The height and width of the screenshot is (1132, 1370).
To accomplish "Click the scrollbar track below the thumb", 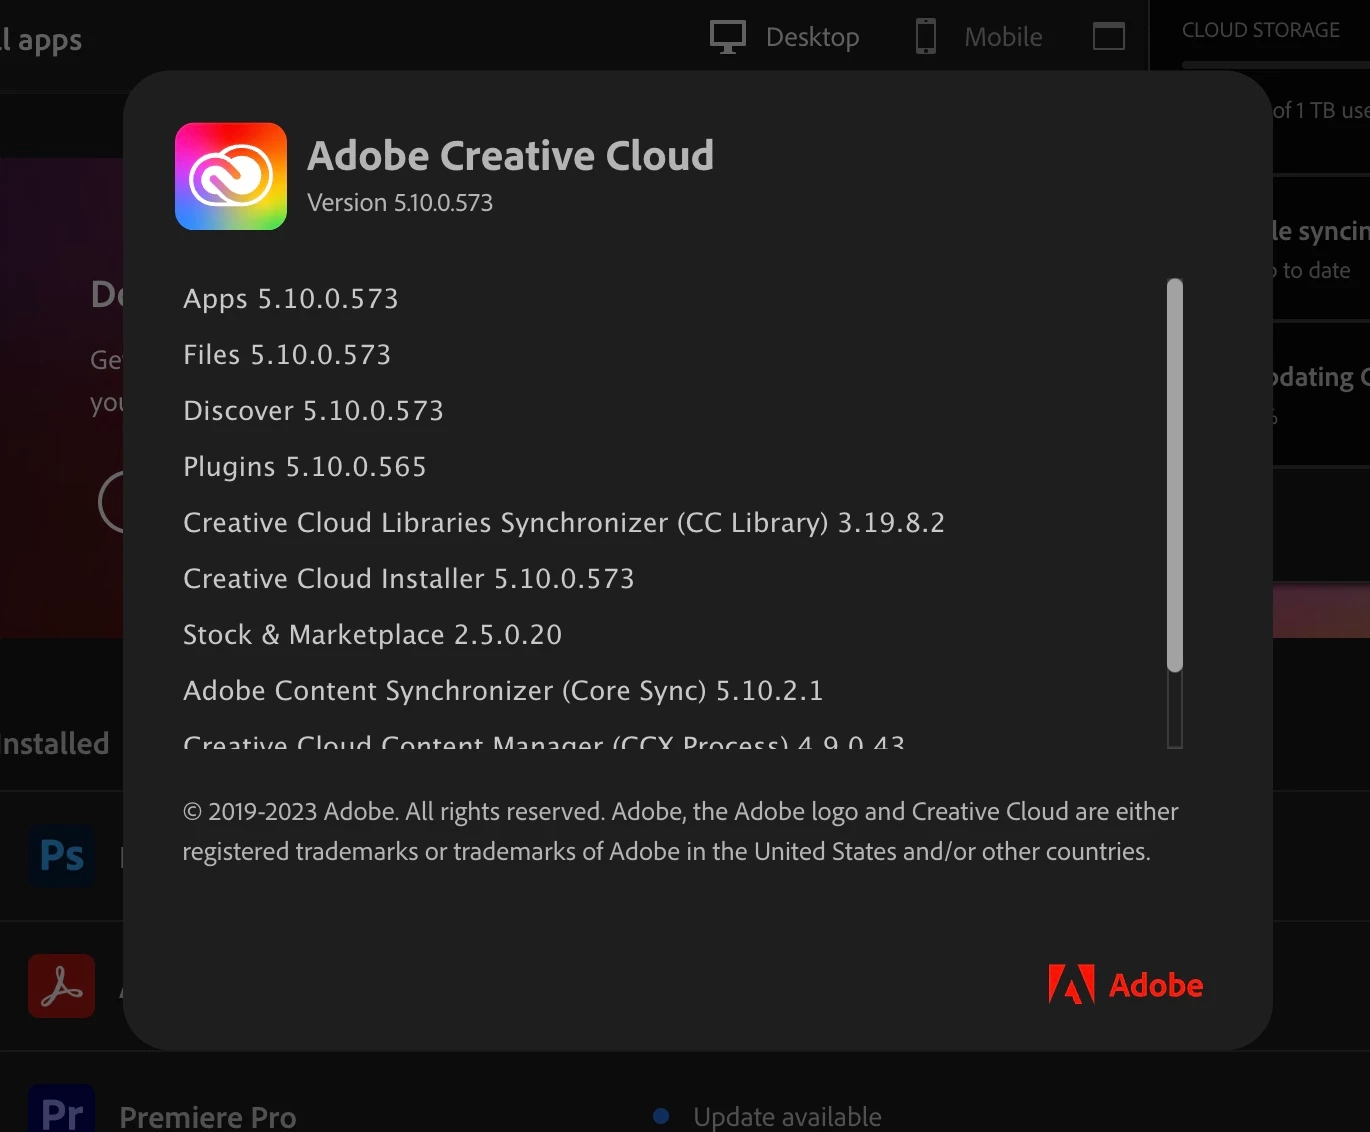I will 1175,709.
